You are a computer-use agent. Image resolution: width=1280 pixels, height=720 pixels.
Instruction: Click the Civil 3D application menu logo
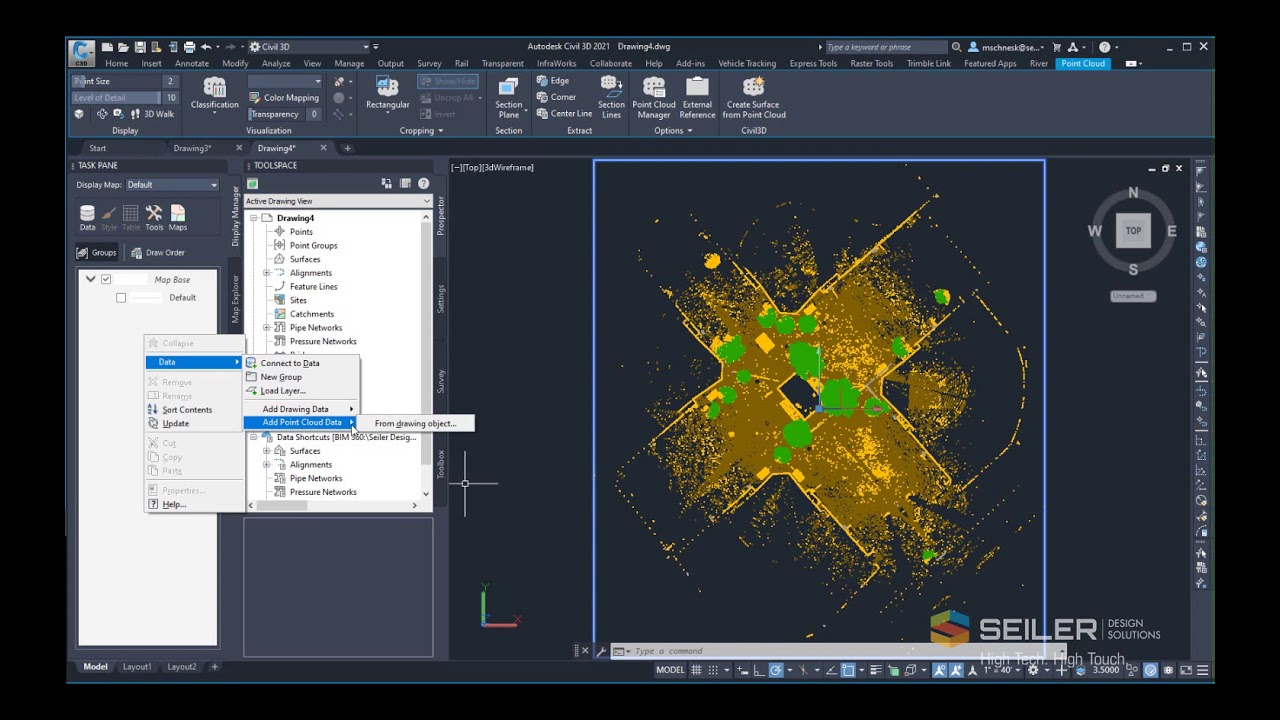coord(82,52)
